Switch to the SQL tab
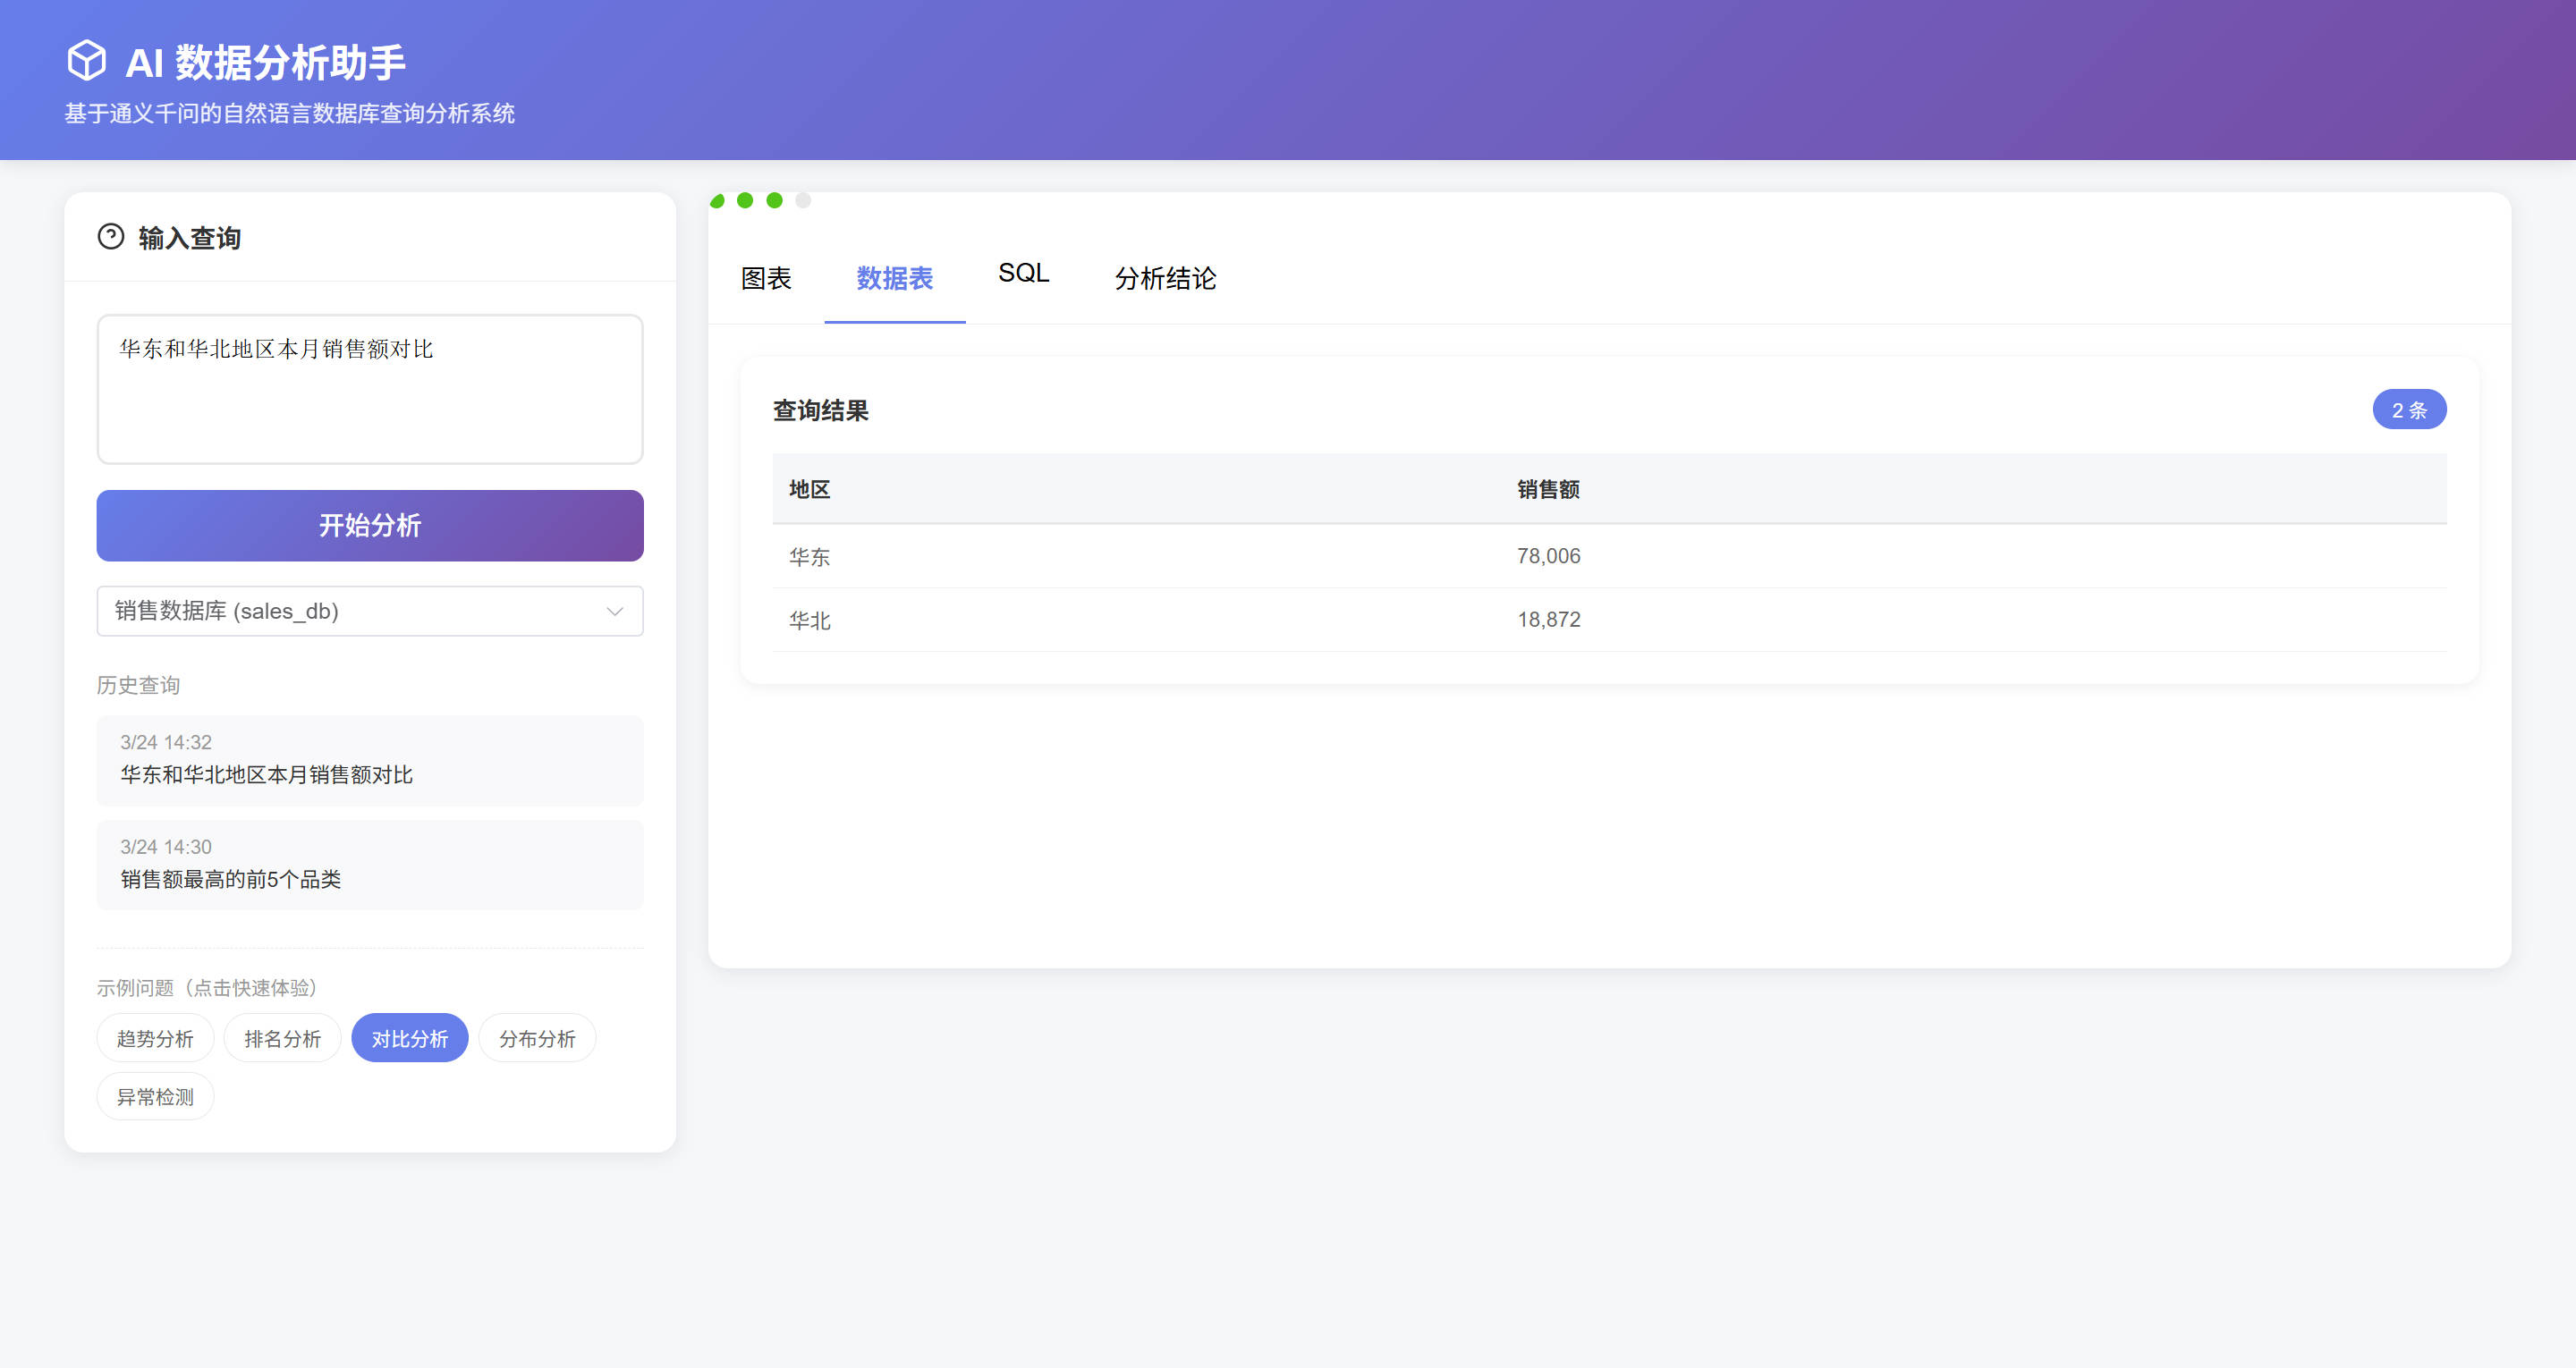The height and width of the screenshot is (1368, 2576). tap(1023, 273)
